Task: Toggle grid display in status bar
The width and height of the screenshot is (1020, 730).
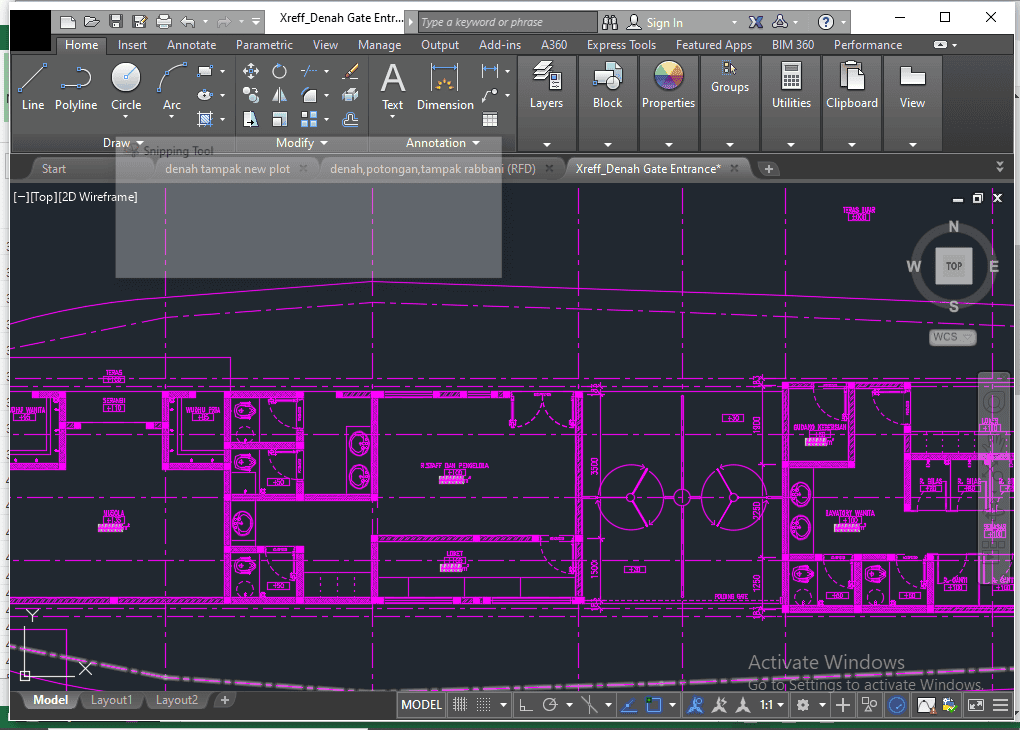Action: point(460,705)
